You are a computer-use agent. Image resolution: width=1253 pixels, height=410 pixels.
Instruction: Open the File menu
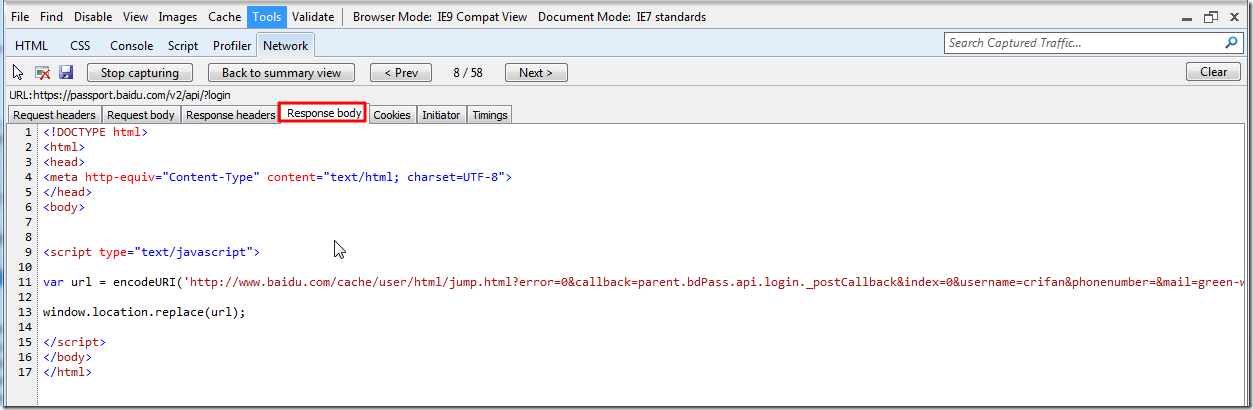point(20,17)
